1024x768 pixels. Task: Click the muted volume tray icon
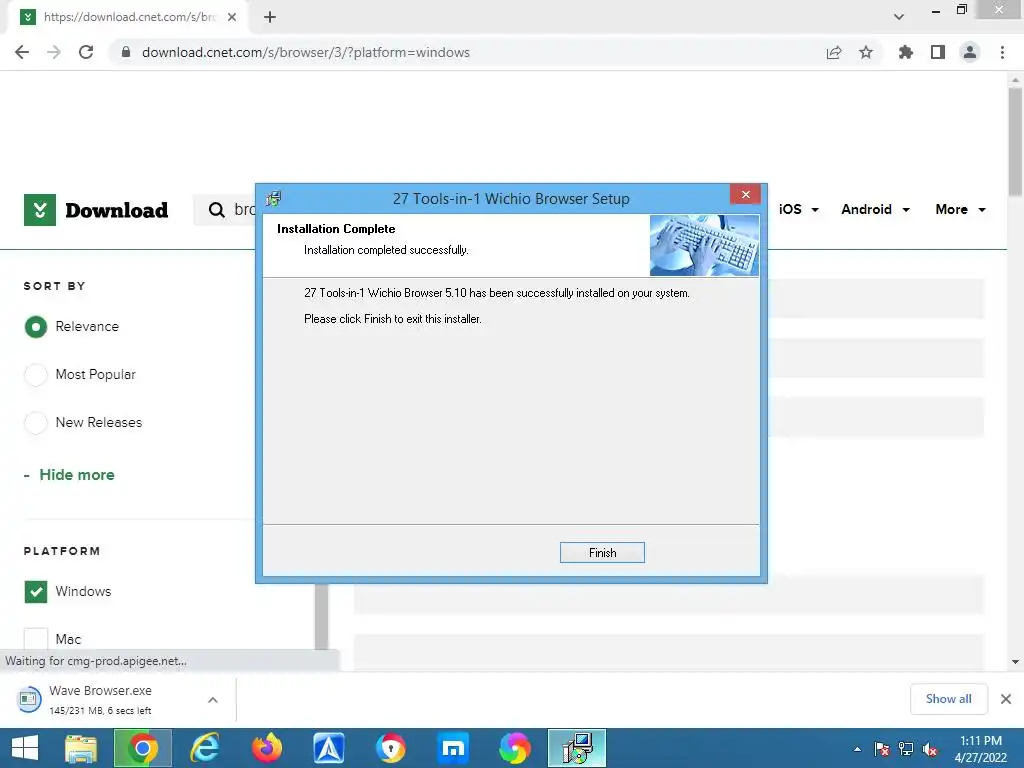click(x=930, y=749)
